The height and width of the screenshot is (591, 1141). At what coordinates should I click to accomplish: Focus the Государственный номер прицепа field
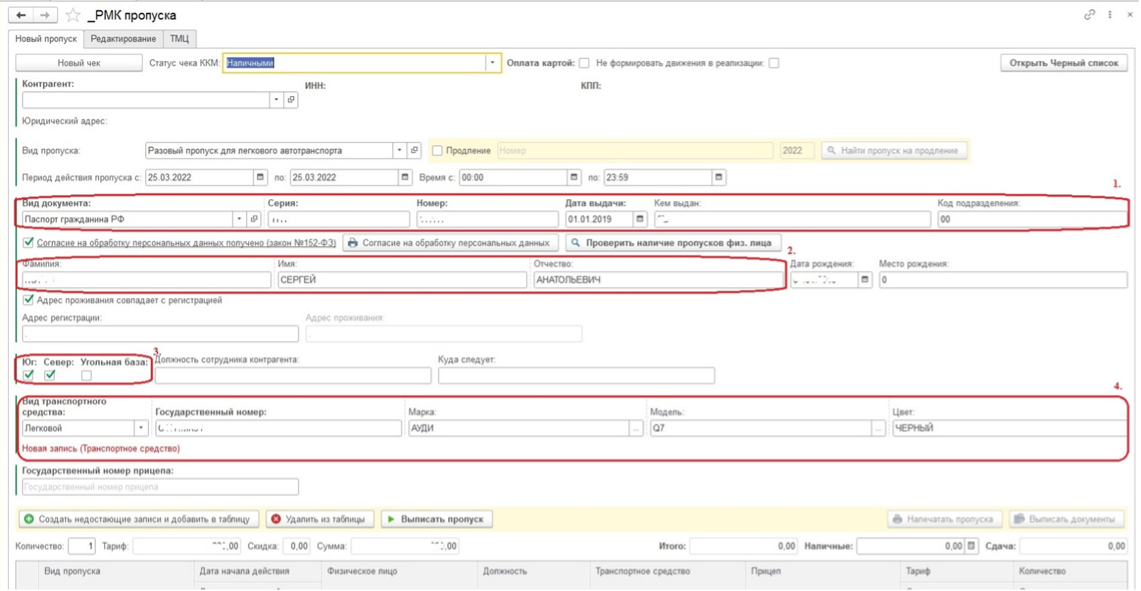(159, 487)
